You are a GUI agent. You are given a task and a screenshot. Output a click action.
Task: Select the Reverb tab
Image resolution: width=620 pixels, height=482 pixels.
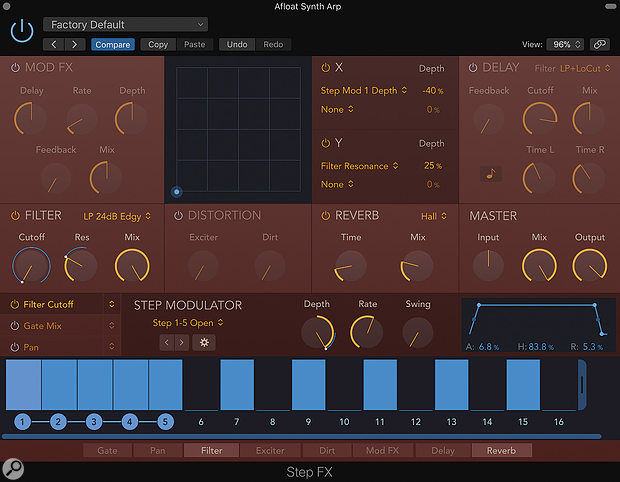pyautogui.click(x=501, y=450)
